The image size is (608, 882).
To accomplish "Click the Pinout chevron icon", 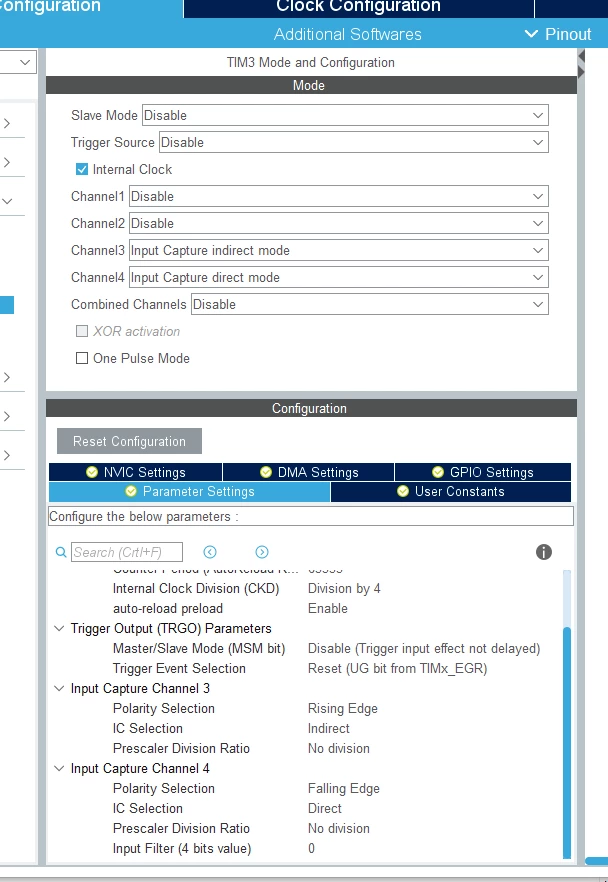I will pyautogui.click(x=531, y=34).
